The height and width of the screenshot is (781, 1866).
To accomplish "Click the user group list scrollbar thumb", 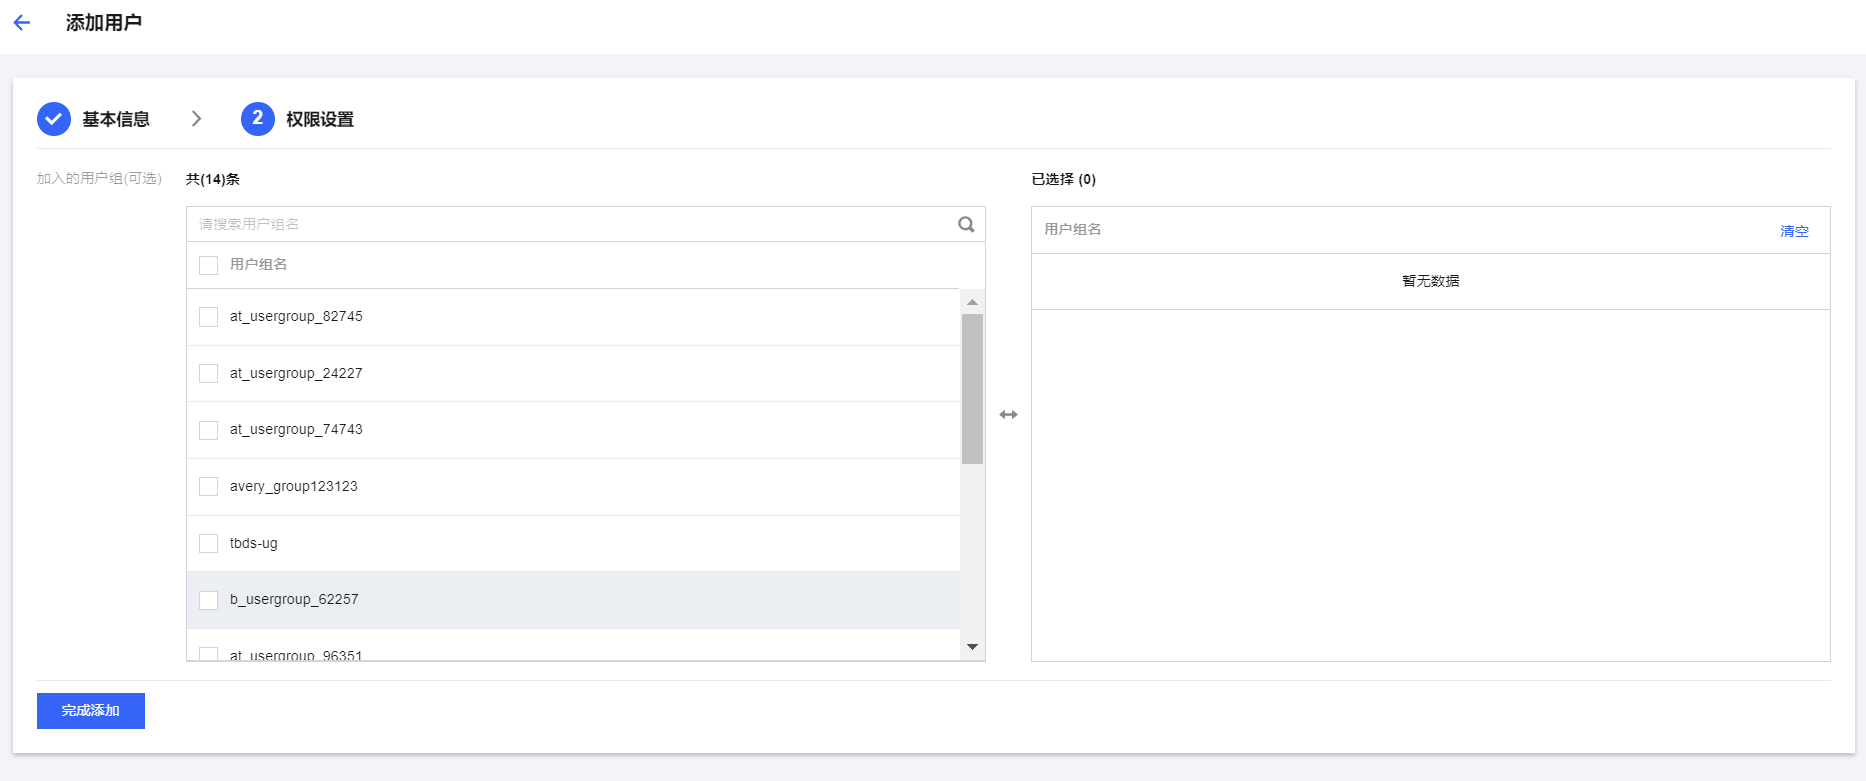I will pyautogui.click(x=972, y=389).
